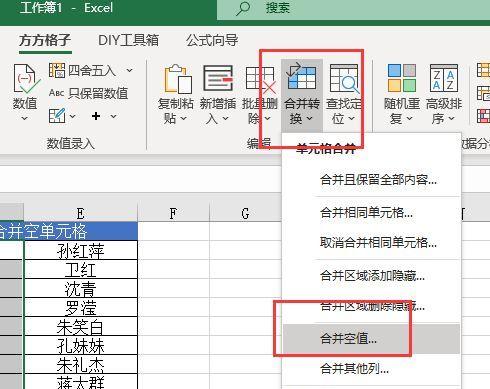
Task: Click the 四舍五入 rounding icon
Action: [x=57, y=70]
